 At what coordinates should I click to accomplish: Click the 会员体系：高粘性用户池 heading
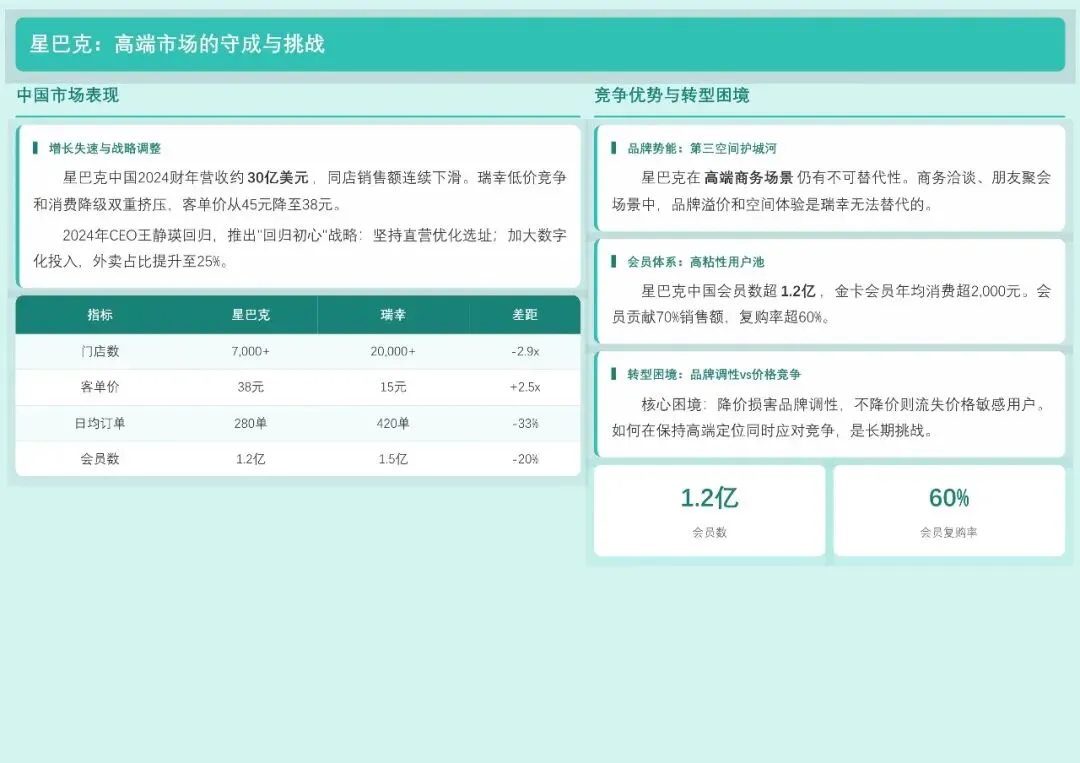[x=696, y=262]
